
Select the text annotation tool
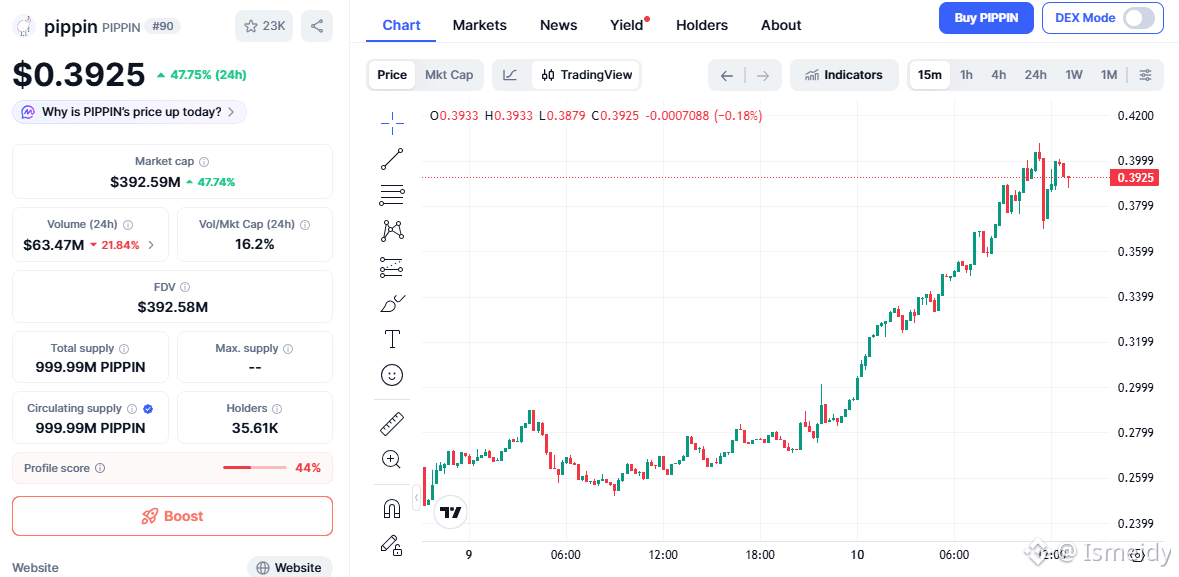tap(392, 340)
